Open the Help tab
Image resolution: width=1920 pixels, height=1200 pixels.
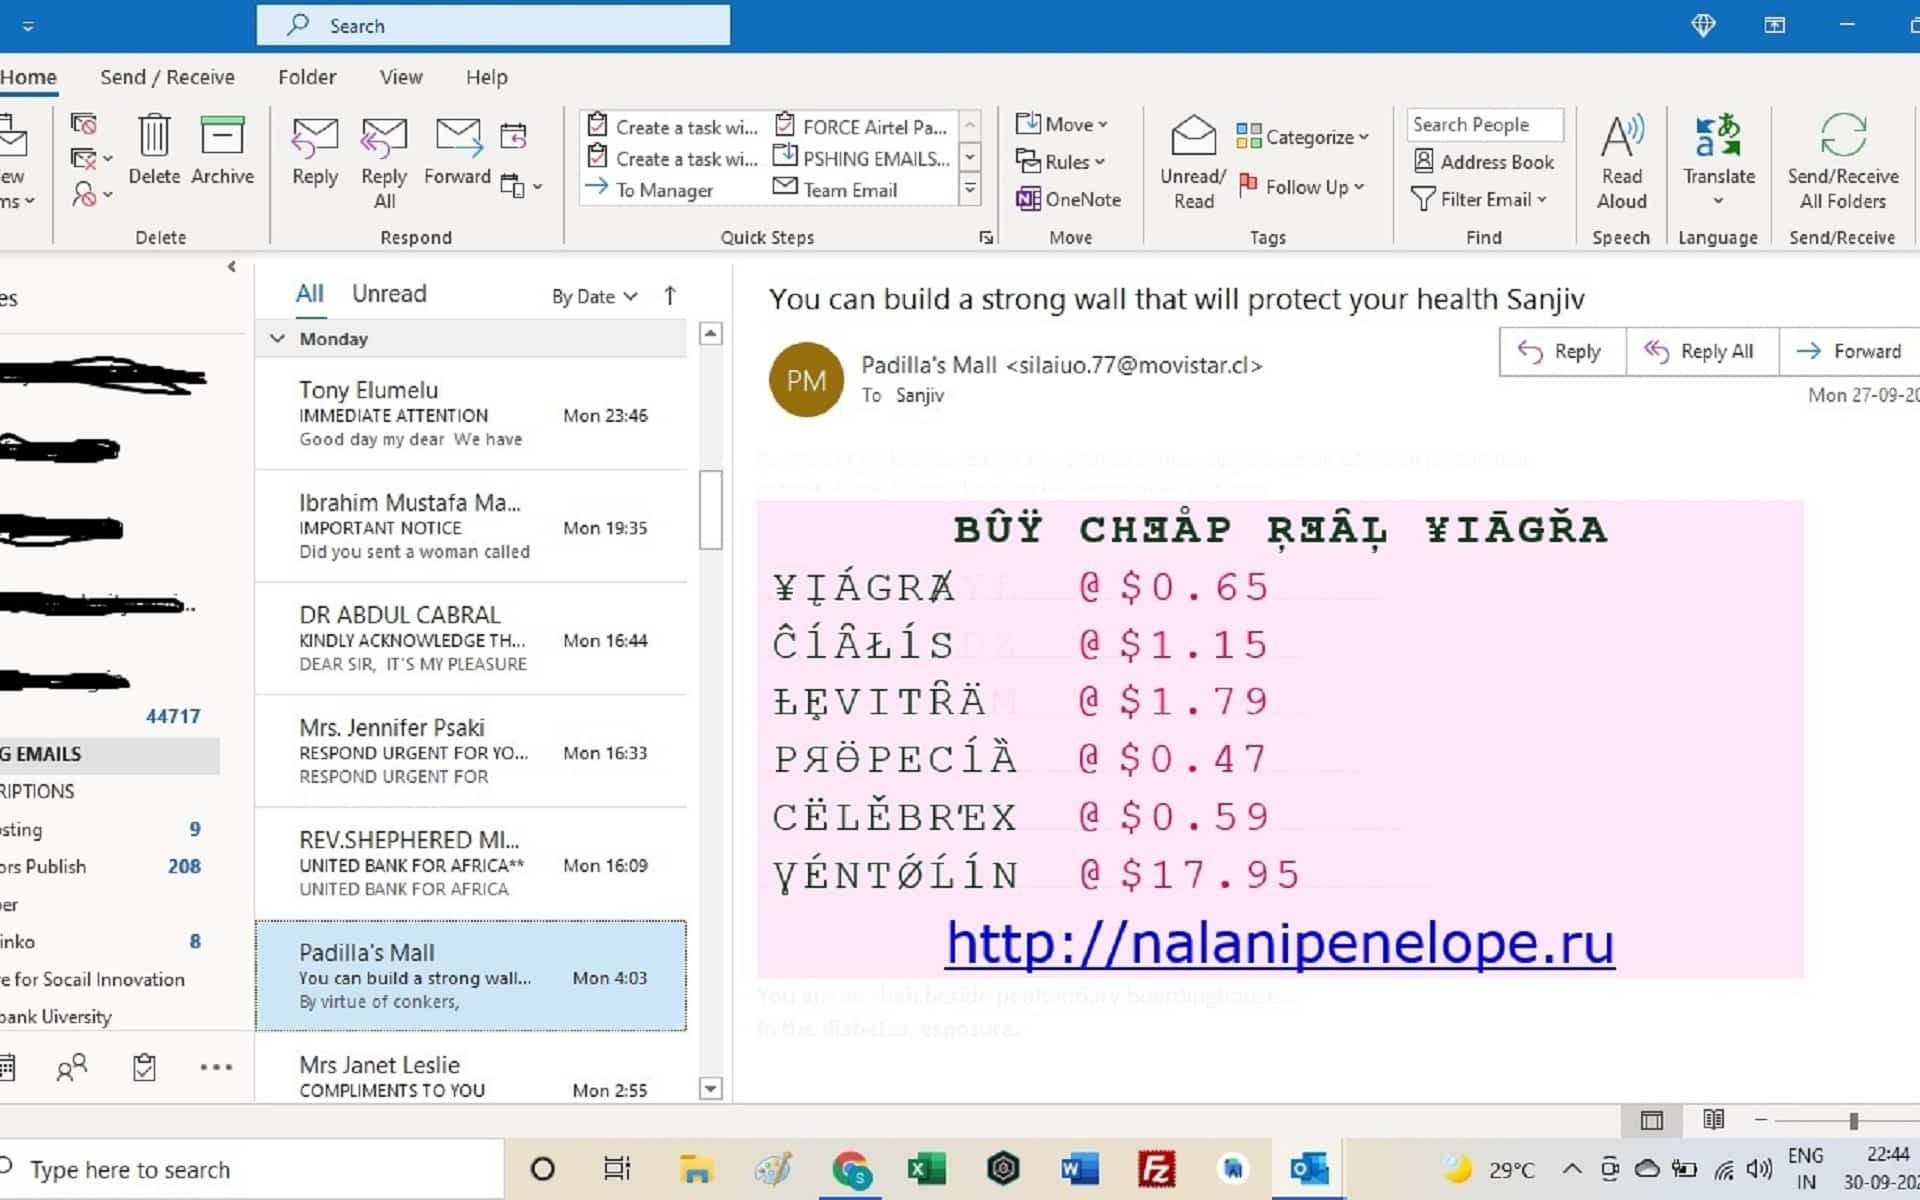tap(487, 77)
